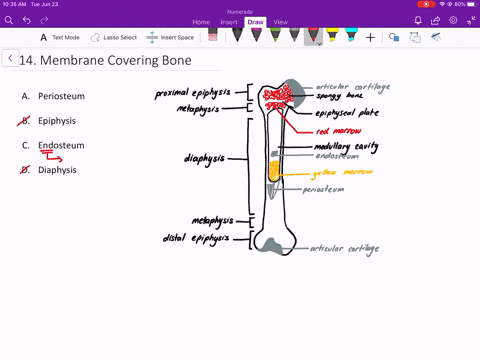The width and height of the screenshot is (480, 360).
Task: Select the red pen
Action: point(313,35)
